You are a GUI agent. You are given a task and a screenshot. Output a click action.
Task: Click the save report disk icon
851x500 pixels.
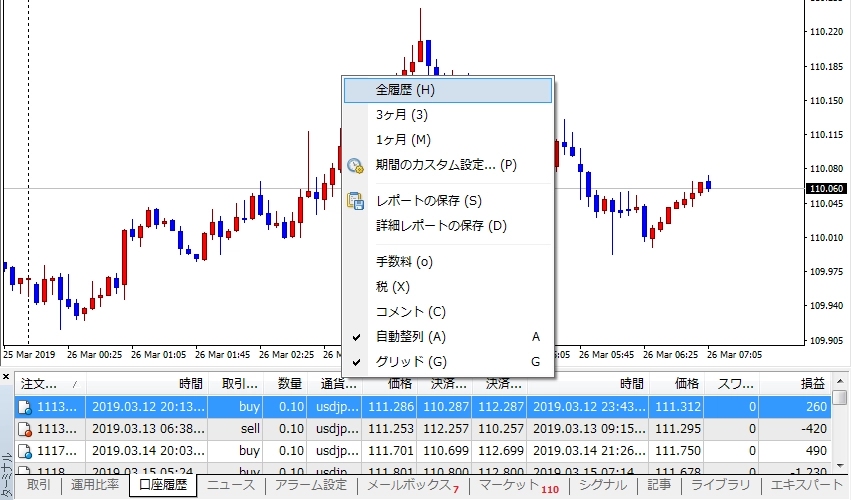pos(355,201)
